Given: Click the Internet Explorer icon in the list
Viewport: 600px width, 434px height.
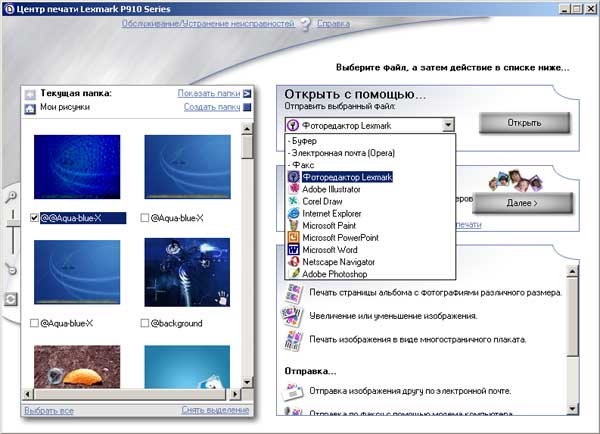Looking at the screenshot, I should coord(293,213).
